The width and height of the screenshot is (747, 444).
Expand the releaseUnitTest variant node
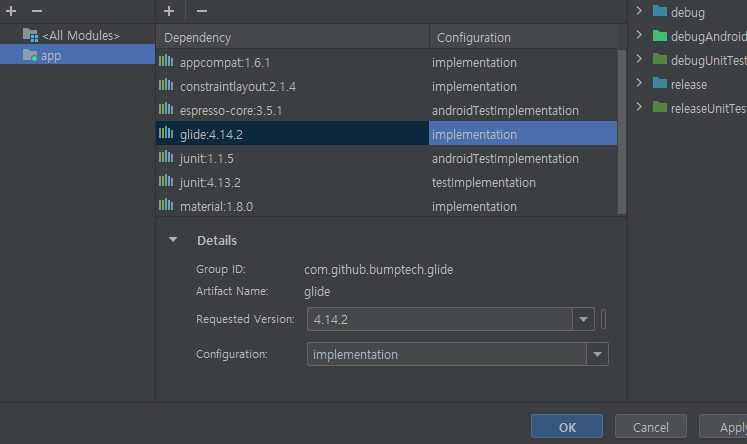(x=639, y=107)
